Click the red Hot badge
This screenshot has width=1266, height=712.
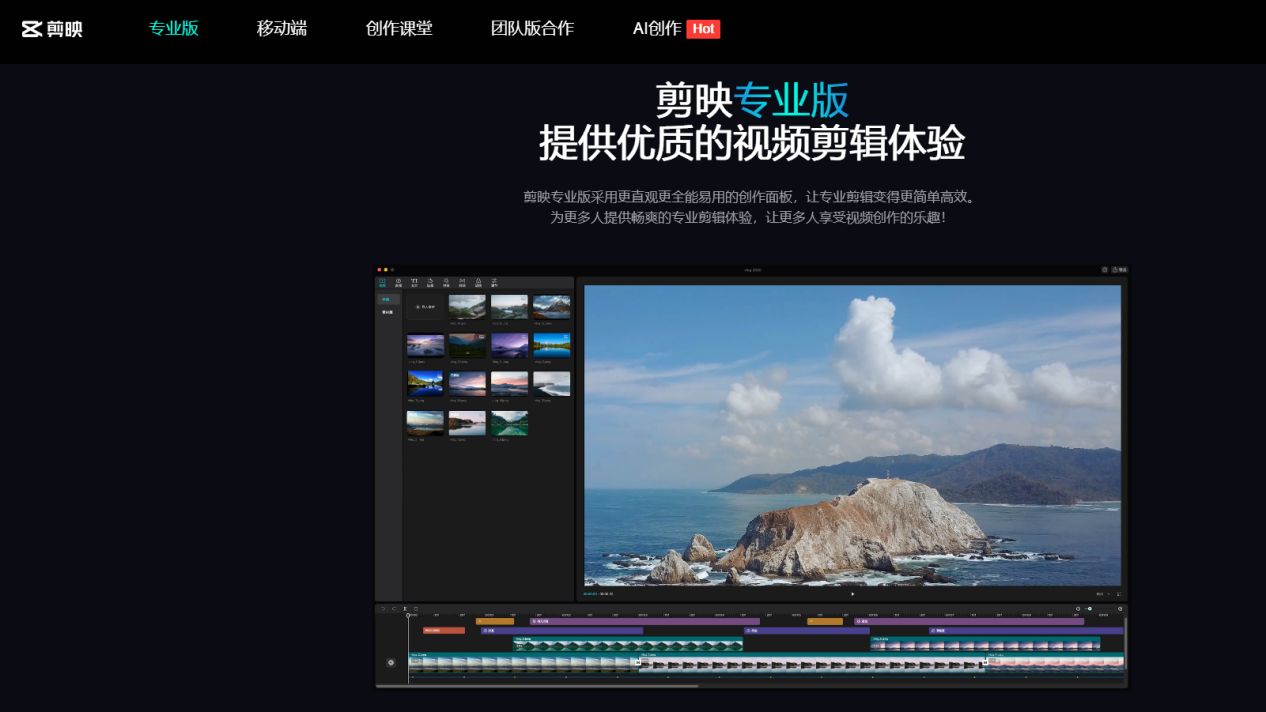click(x=703, y=29)
